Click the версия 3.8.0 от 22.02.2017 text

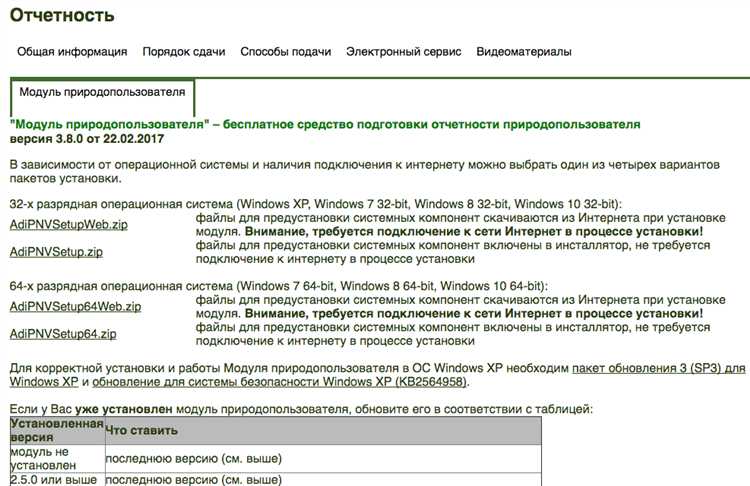point(87,139)
